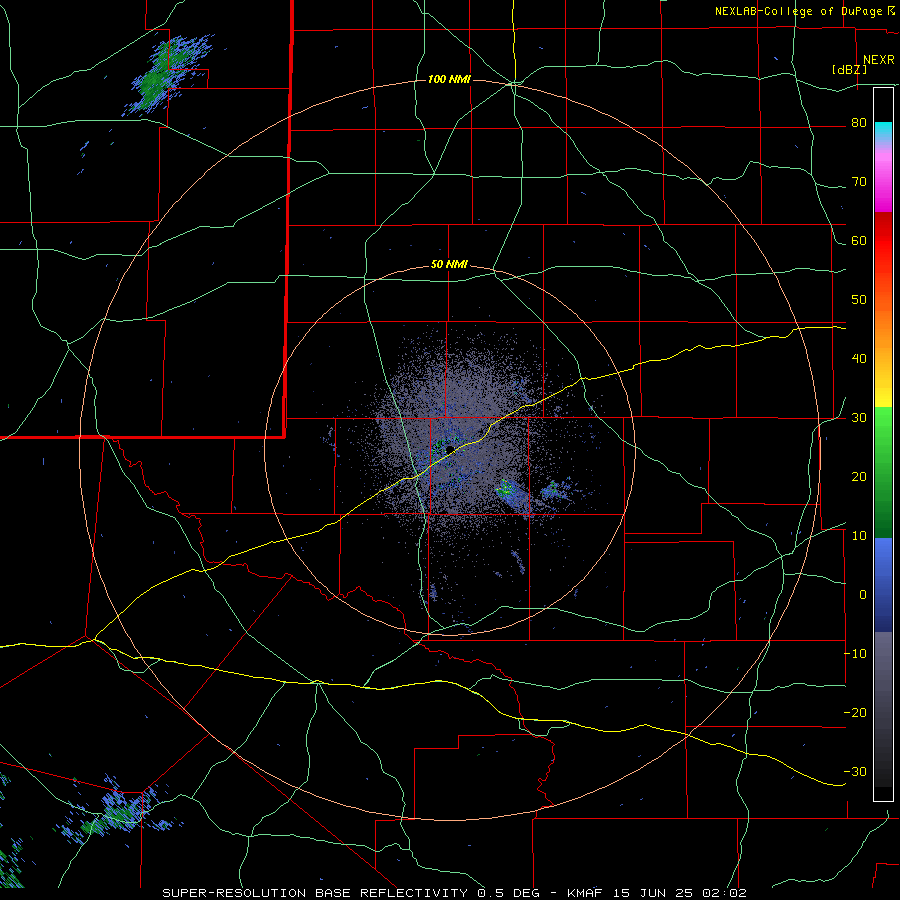This screenshot has height=900, width=900.
Task: Click the [dBZ] units label
Action: pos(849,69)
